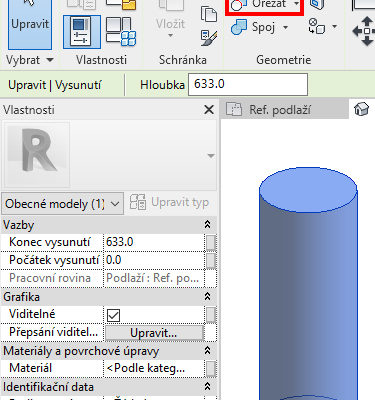The height and width of the screenshot is (400, 375).
Task: Expand the Vybrat dropdown arrow
Action: tap(50, 60)
